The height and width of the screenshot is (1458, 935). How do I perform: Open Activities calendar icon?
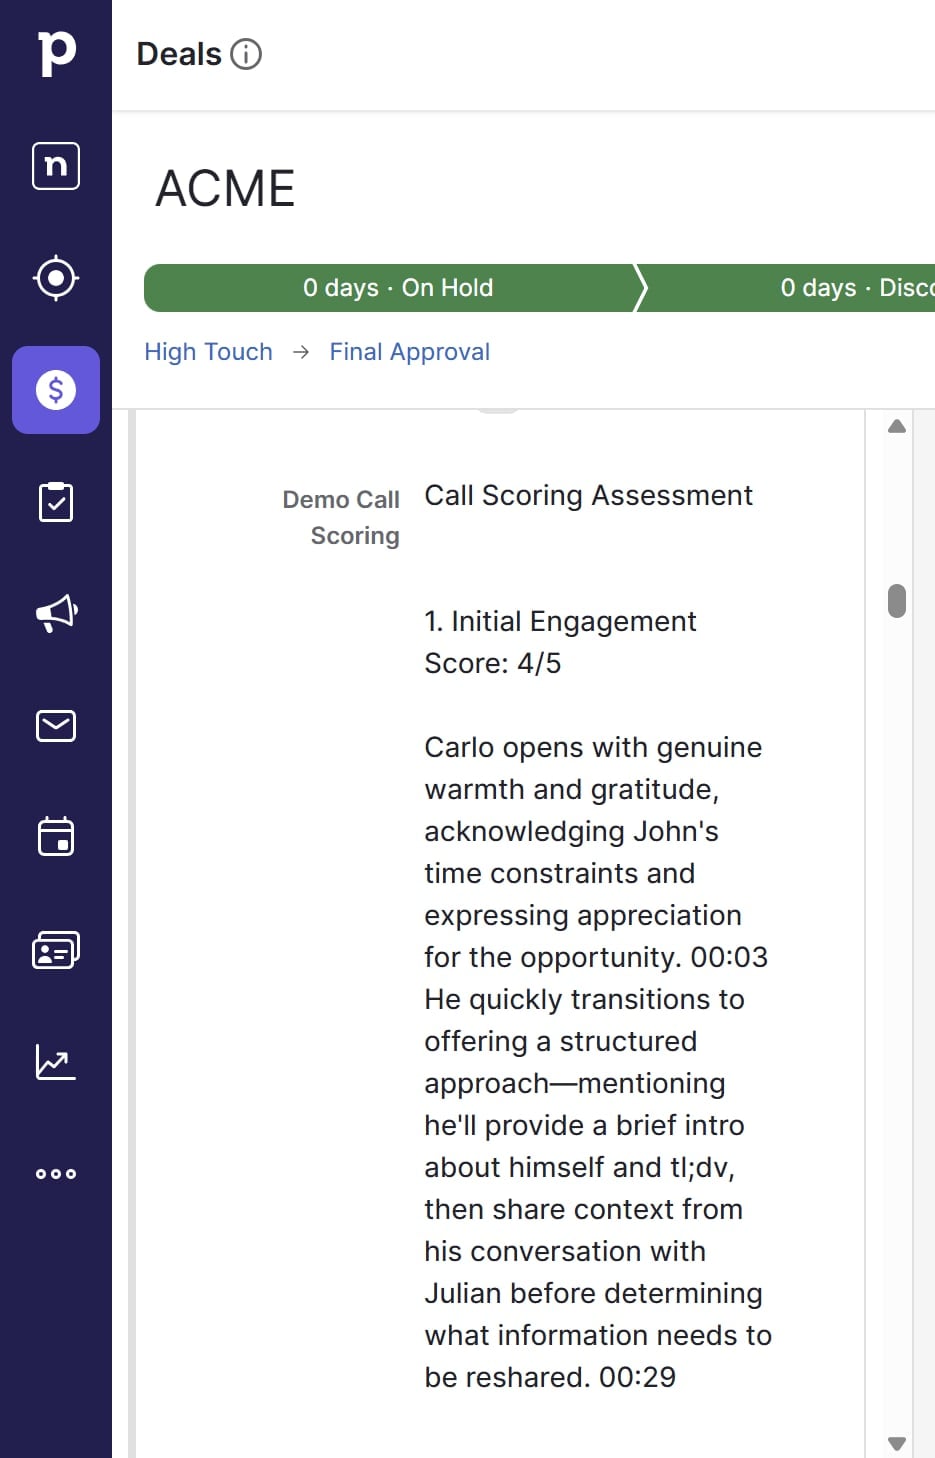56,836
